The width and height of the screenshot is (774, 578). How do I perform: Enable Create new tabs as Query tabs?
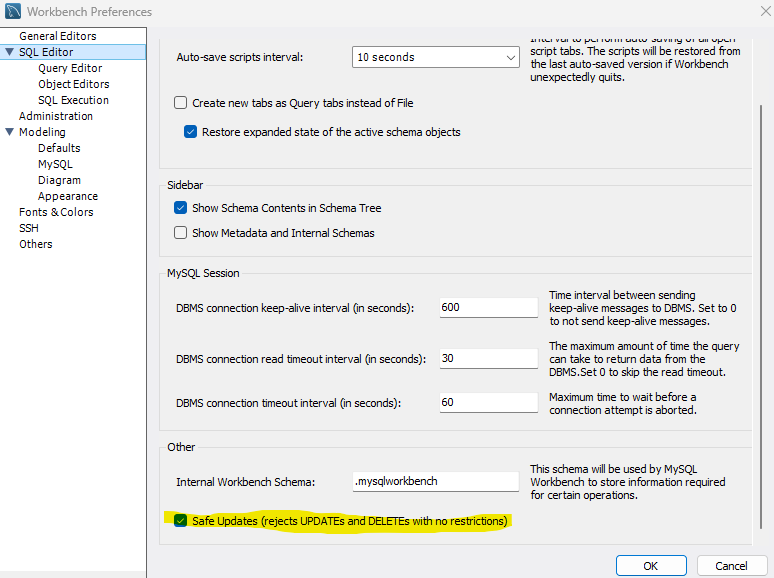point(181,103)
